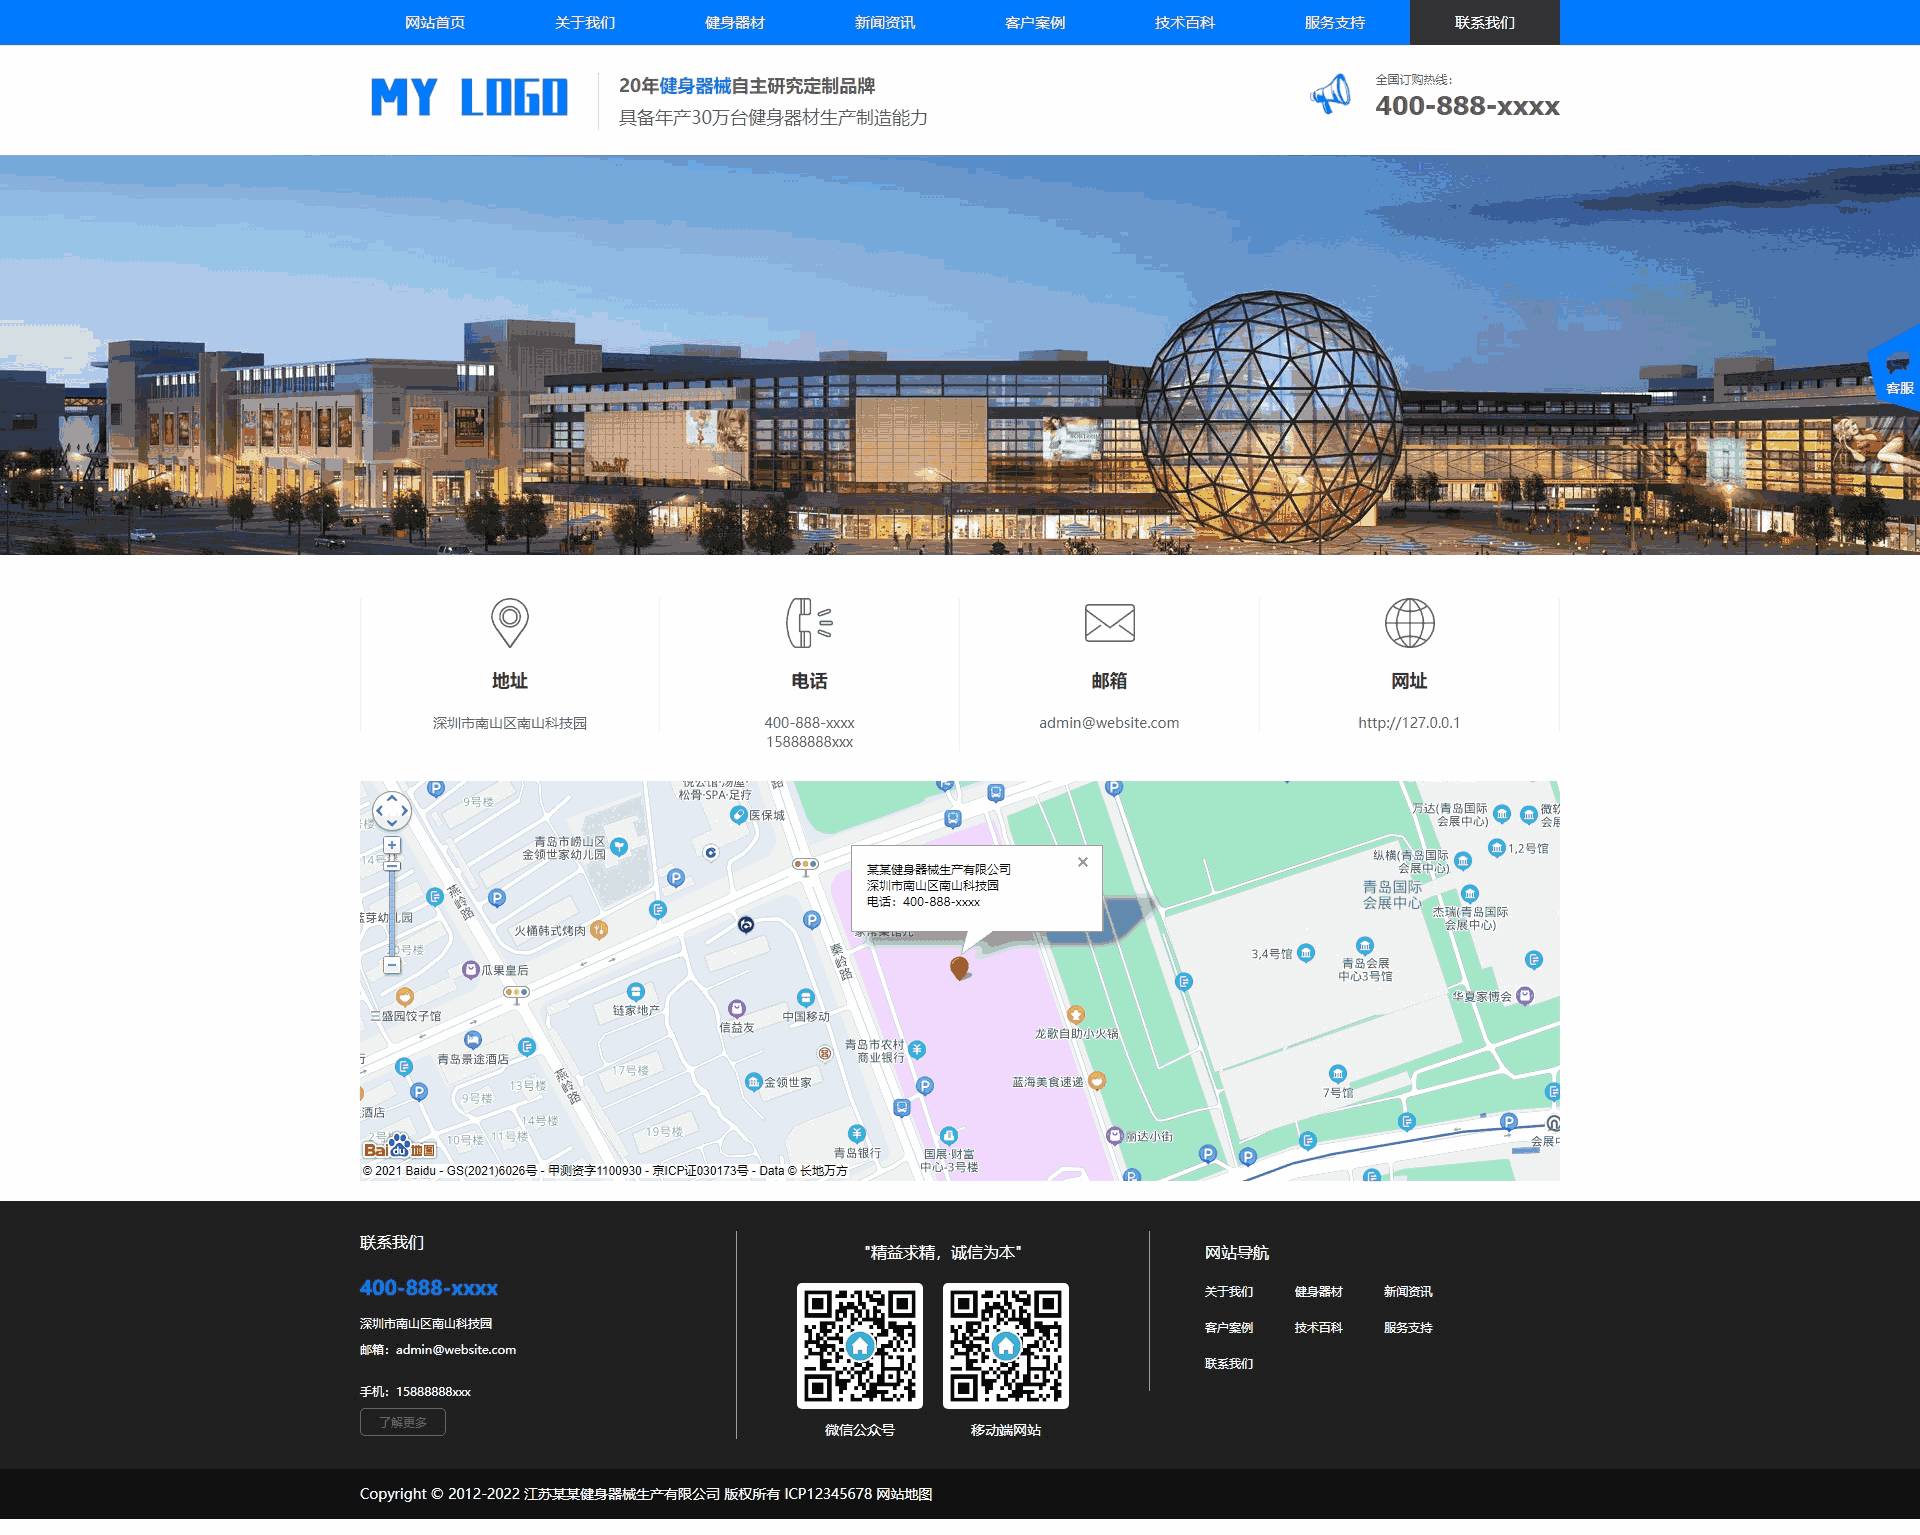Click the MY LOGO site logo
Screen dimensions: 1920x1535
469,98
